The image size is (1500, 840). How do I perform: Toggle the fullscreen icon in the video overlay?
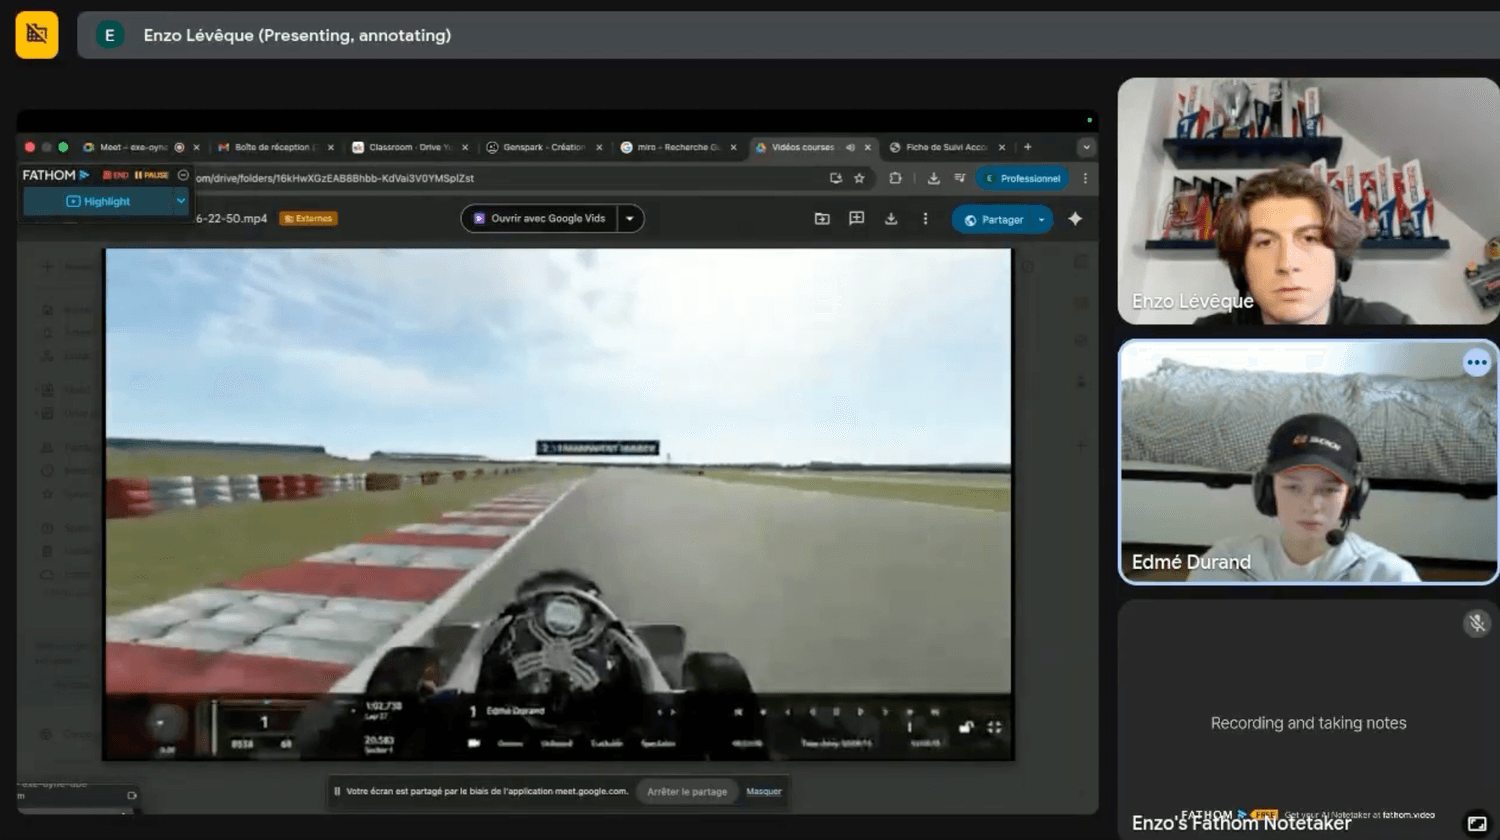tap(994, 727)
